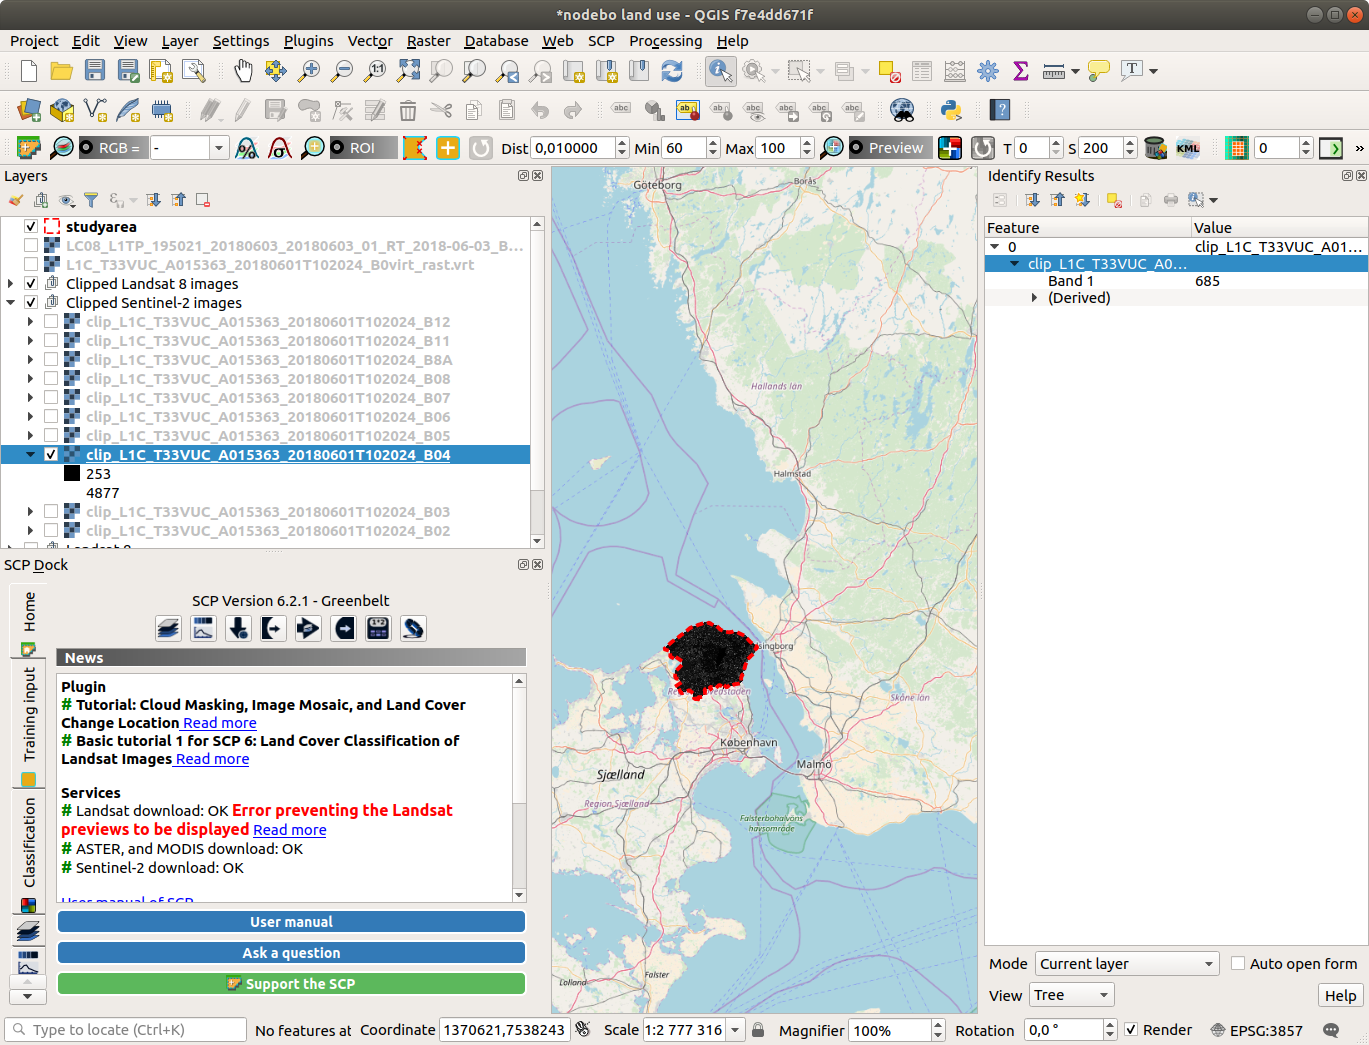This screenshot has height=1045, width=1369.
Task: Open the Statistical Summary sigma tool
Action: (x=1020, y=71)
